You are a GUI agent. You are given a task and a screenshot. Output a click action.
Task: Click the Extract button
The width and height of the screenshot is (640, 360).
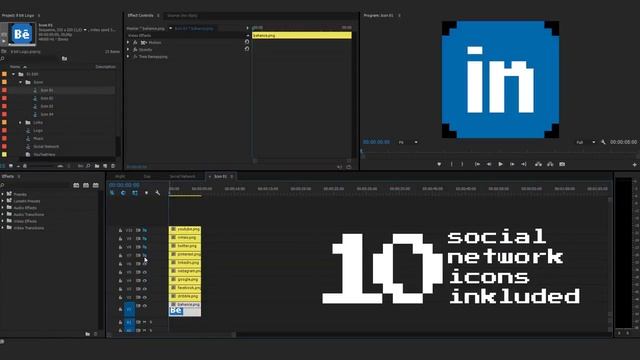point(550,164)
